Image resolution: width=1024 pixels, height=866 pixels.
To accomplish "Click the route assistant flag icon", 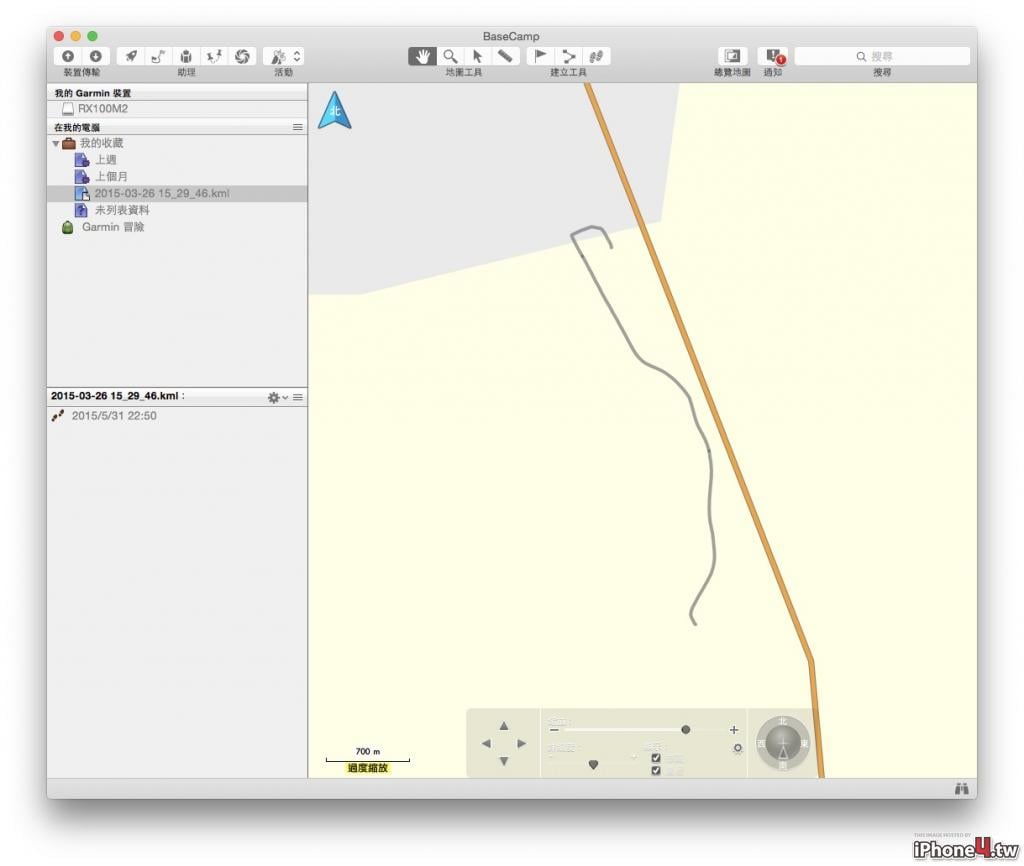I will click(158, 56).
